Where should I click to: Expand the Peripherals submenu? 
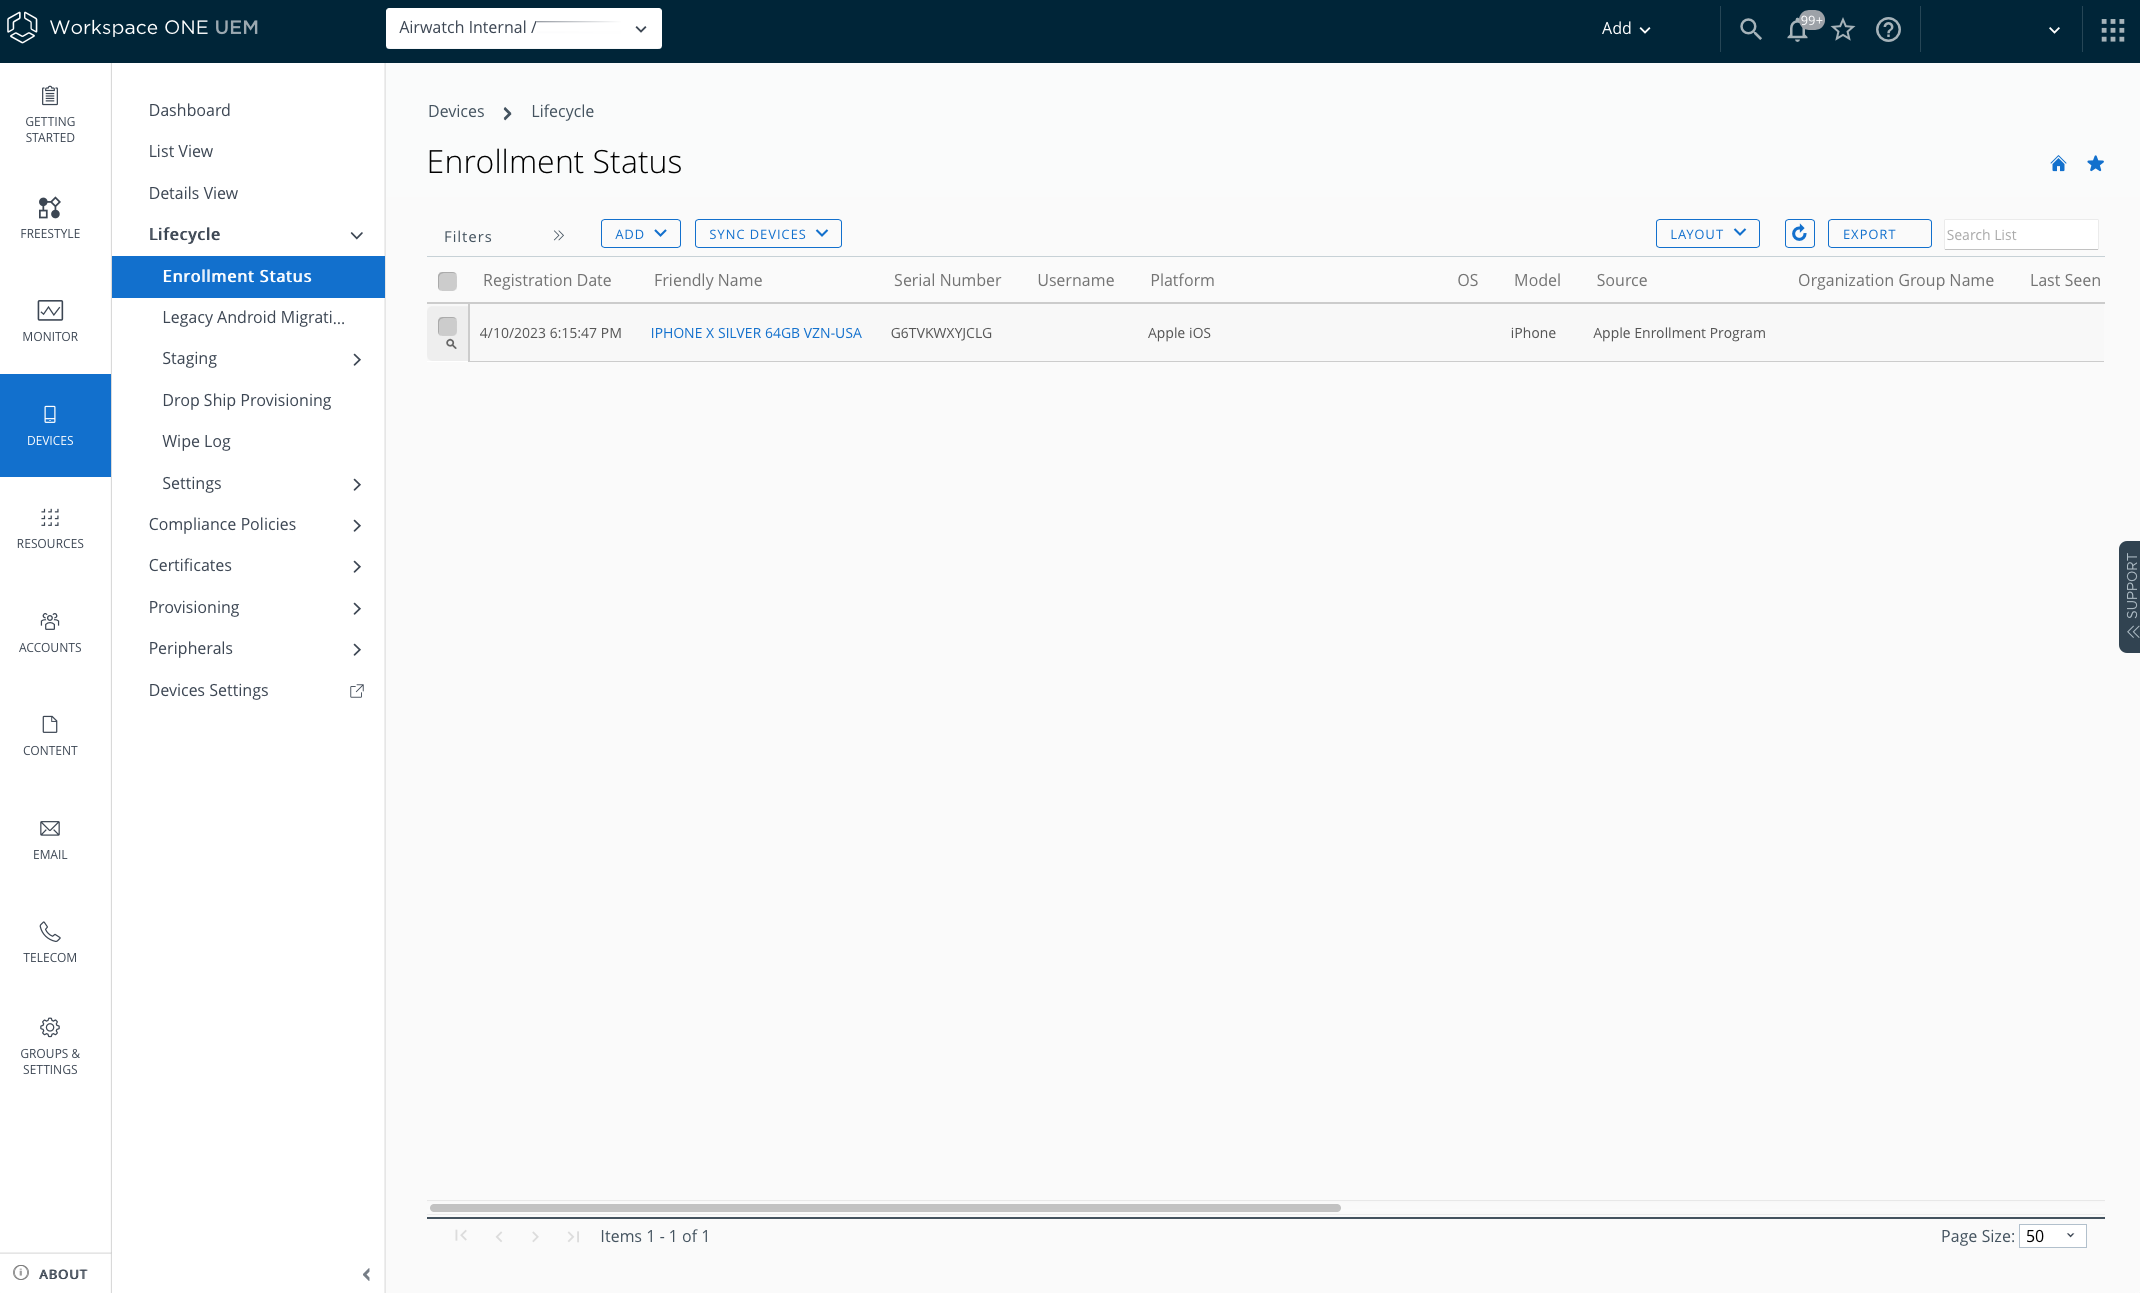pos(357,649)
